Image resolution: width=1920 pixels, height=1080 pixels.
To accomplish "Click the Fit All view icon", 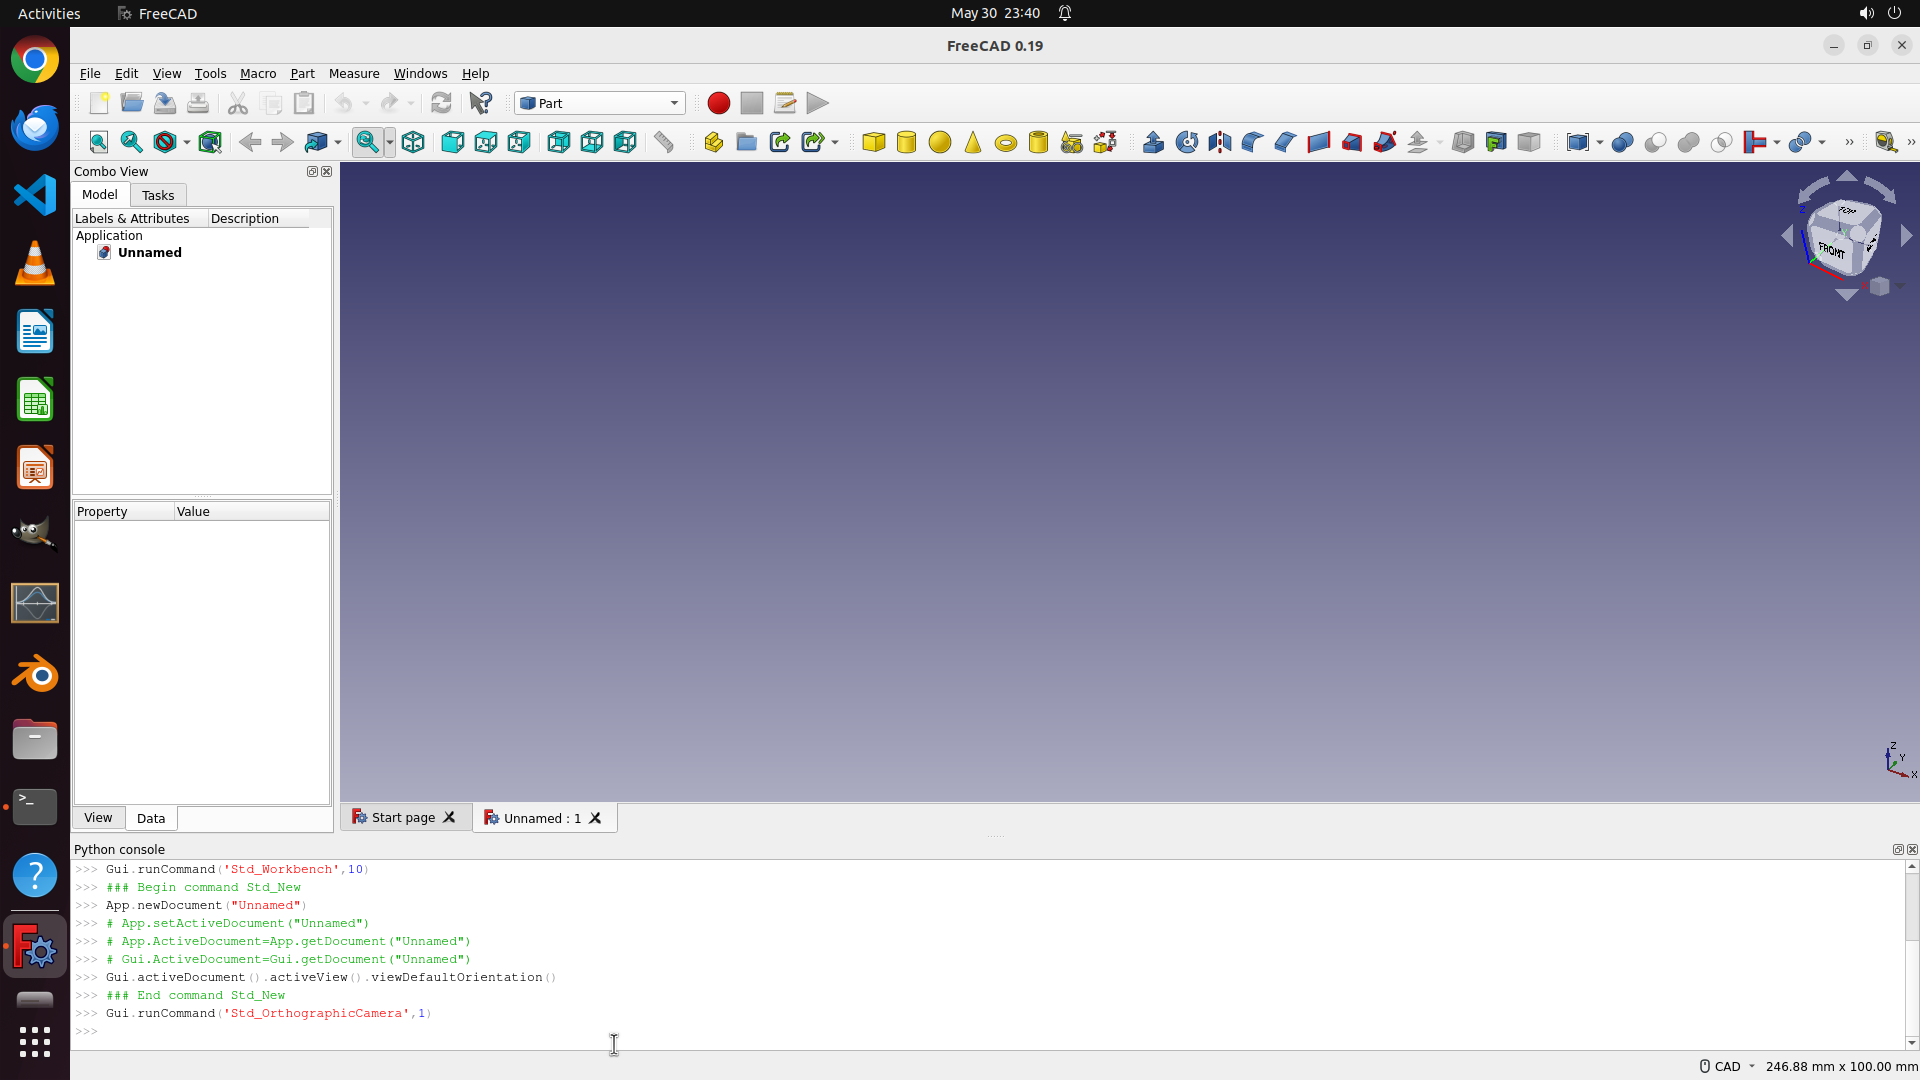I will click(x=98, y=142).
